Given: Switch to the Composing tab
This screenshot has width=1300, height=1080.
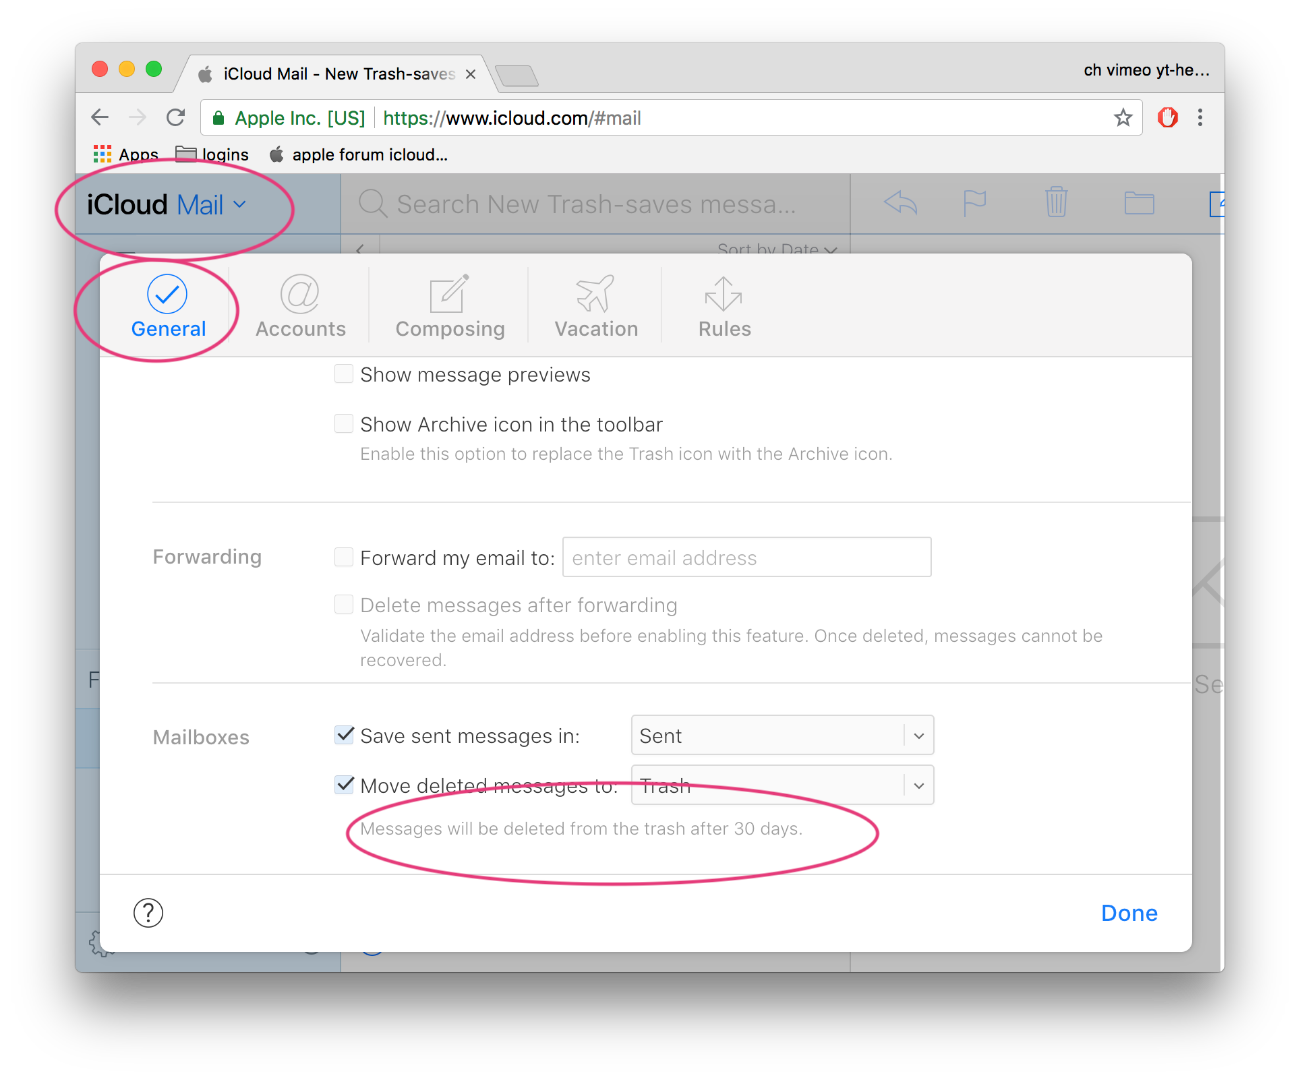Looking at the screenshot, I should point(450,307).
